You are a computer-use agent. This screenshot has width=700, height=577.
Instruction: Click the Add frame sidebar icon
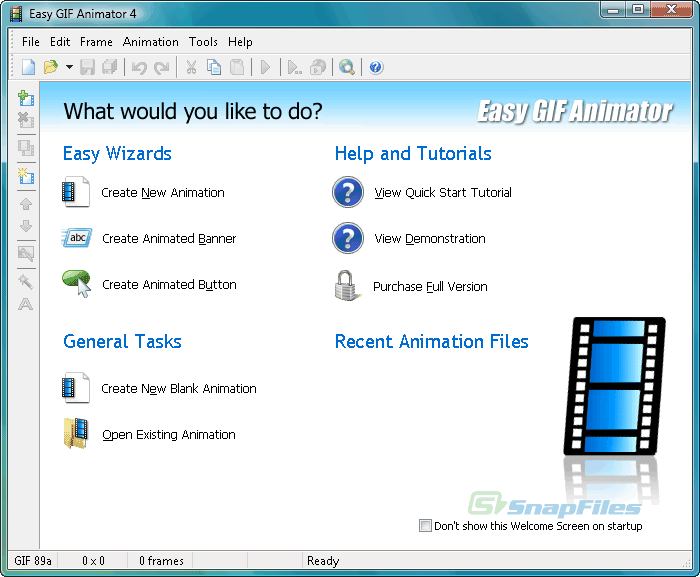26,98
